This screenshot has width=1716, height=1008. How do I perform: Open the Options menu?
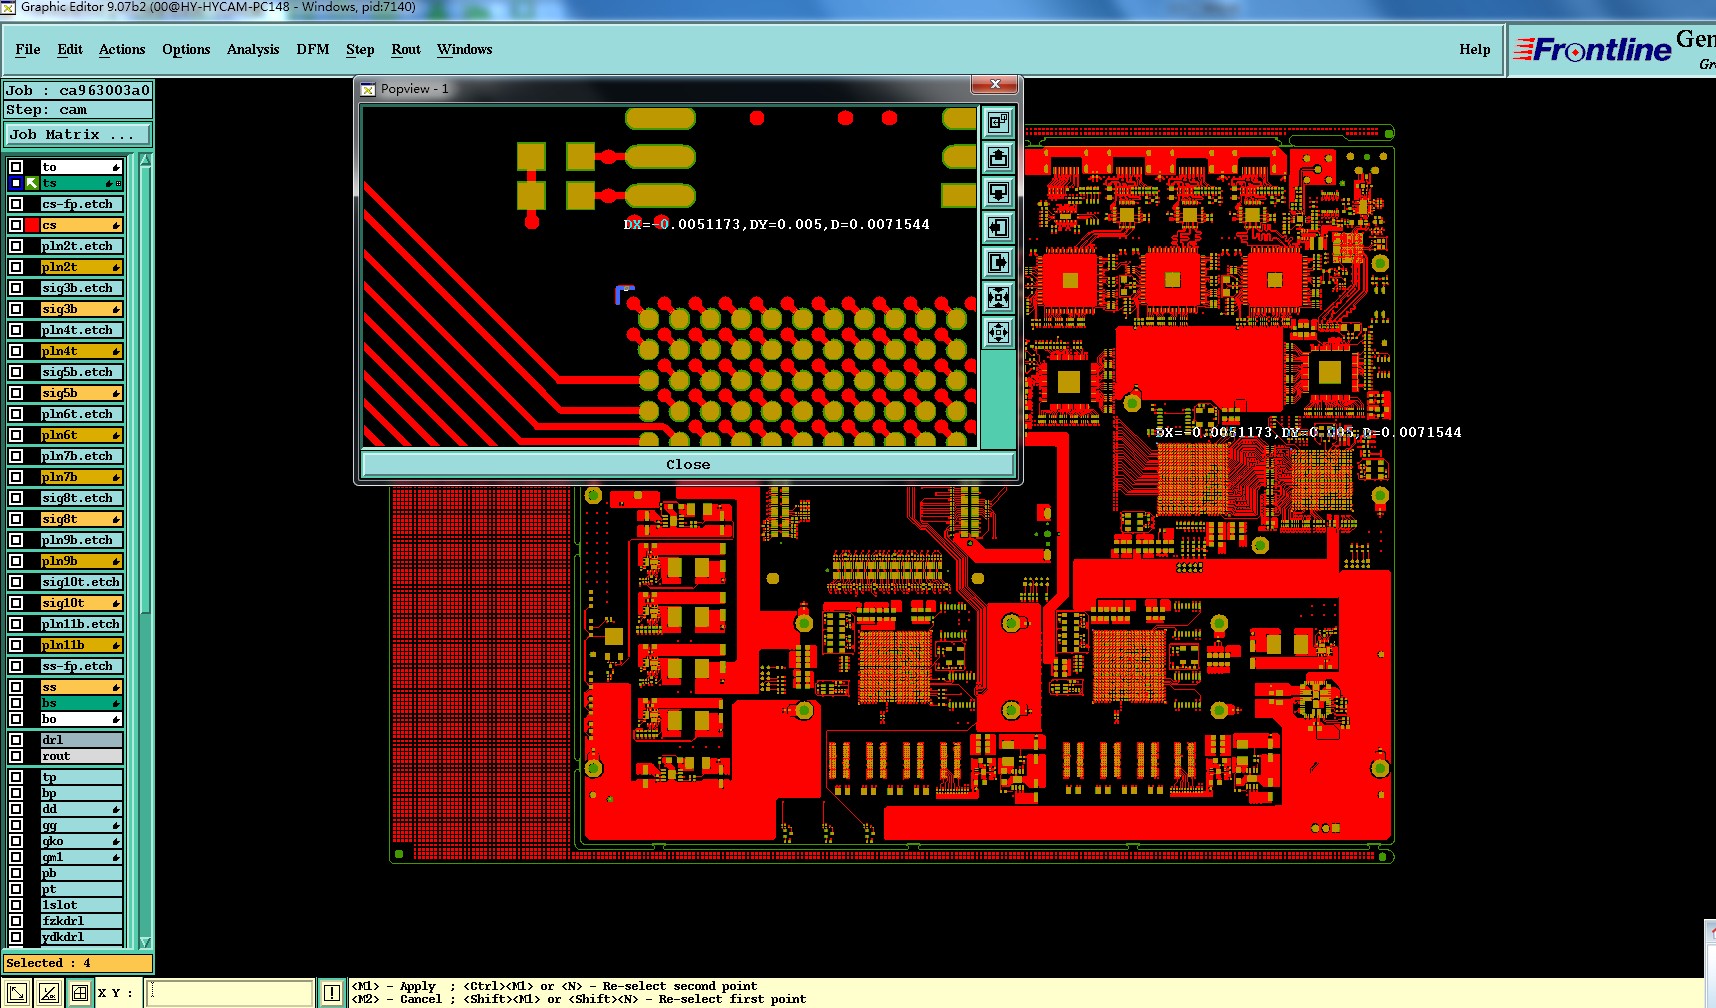click(x=186, y=49)
